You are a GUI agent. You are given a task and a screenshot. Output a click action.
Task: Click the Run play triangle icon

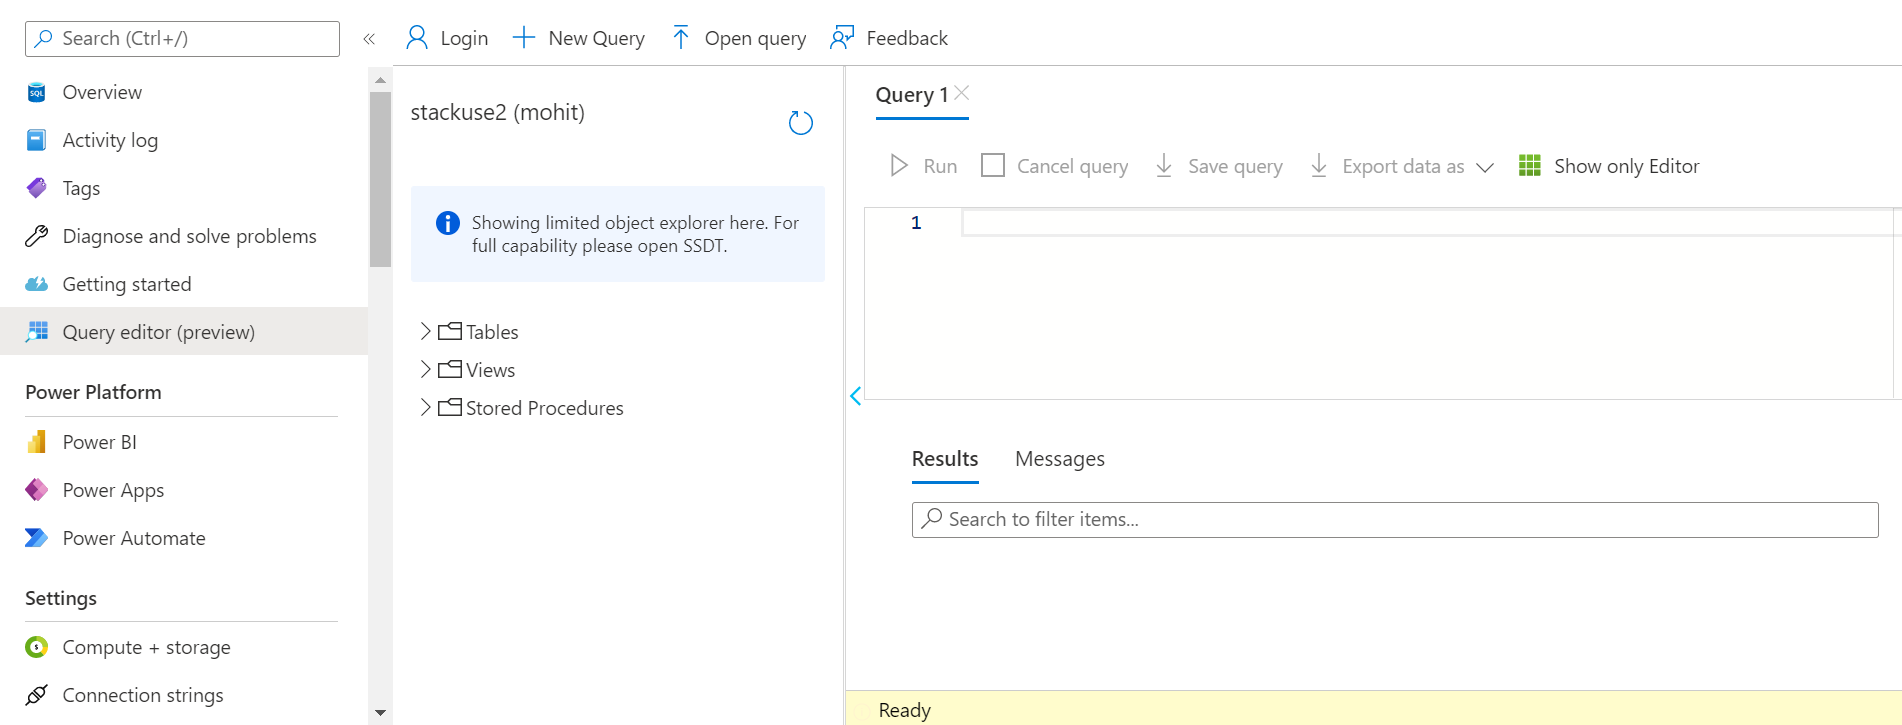899,165
